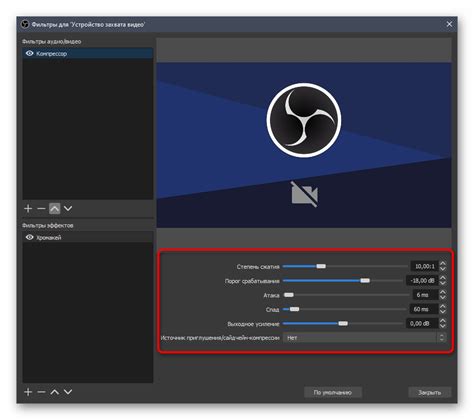The height and width of the screenshot is (420, 474).
Task: Increase threshold dB with up stepper
Action: (x=443, y=278)
